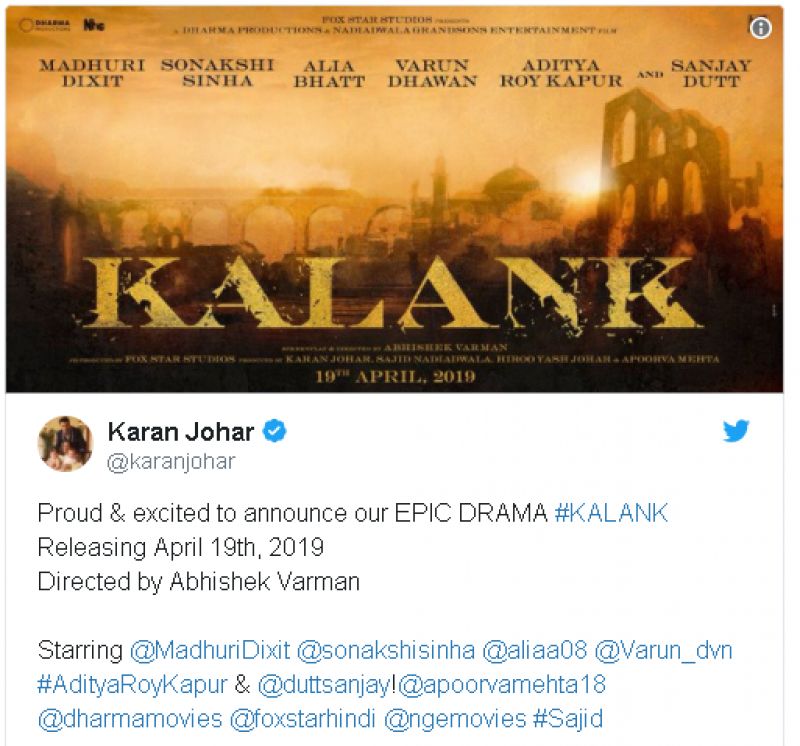Open the @sonakshisinha mention

[x=386, y=651]
